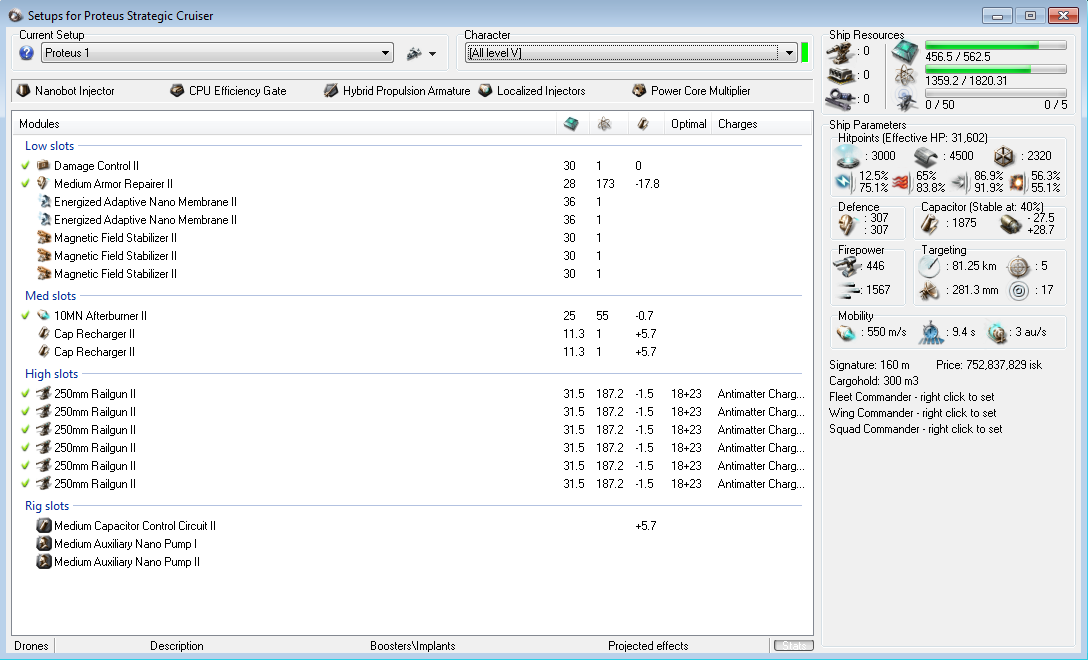
Task: Click the first Magnetic Field Stabilizer II icon
Action: point(44,237)
